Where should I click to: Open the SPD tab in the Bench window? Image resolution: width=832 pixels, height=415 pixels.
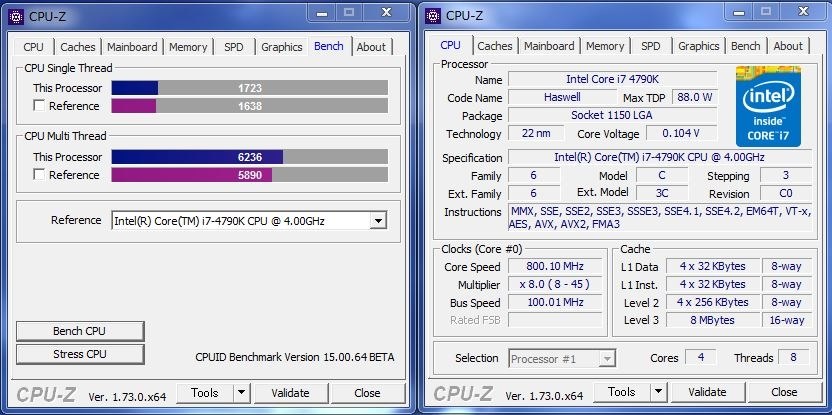(x=233, y=47)
